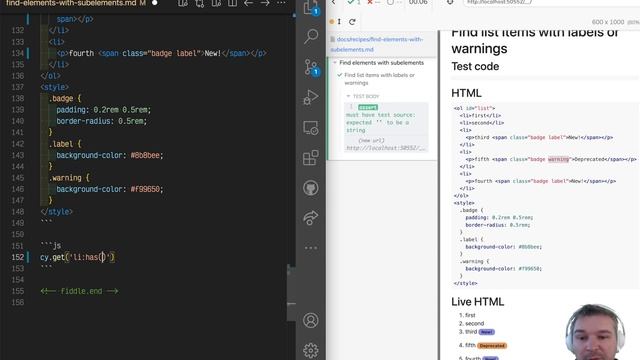The image size is (640, 360).
Task: Open the Live Share arrow icon
Action: coord(311,218)
